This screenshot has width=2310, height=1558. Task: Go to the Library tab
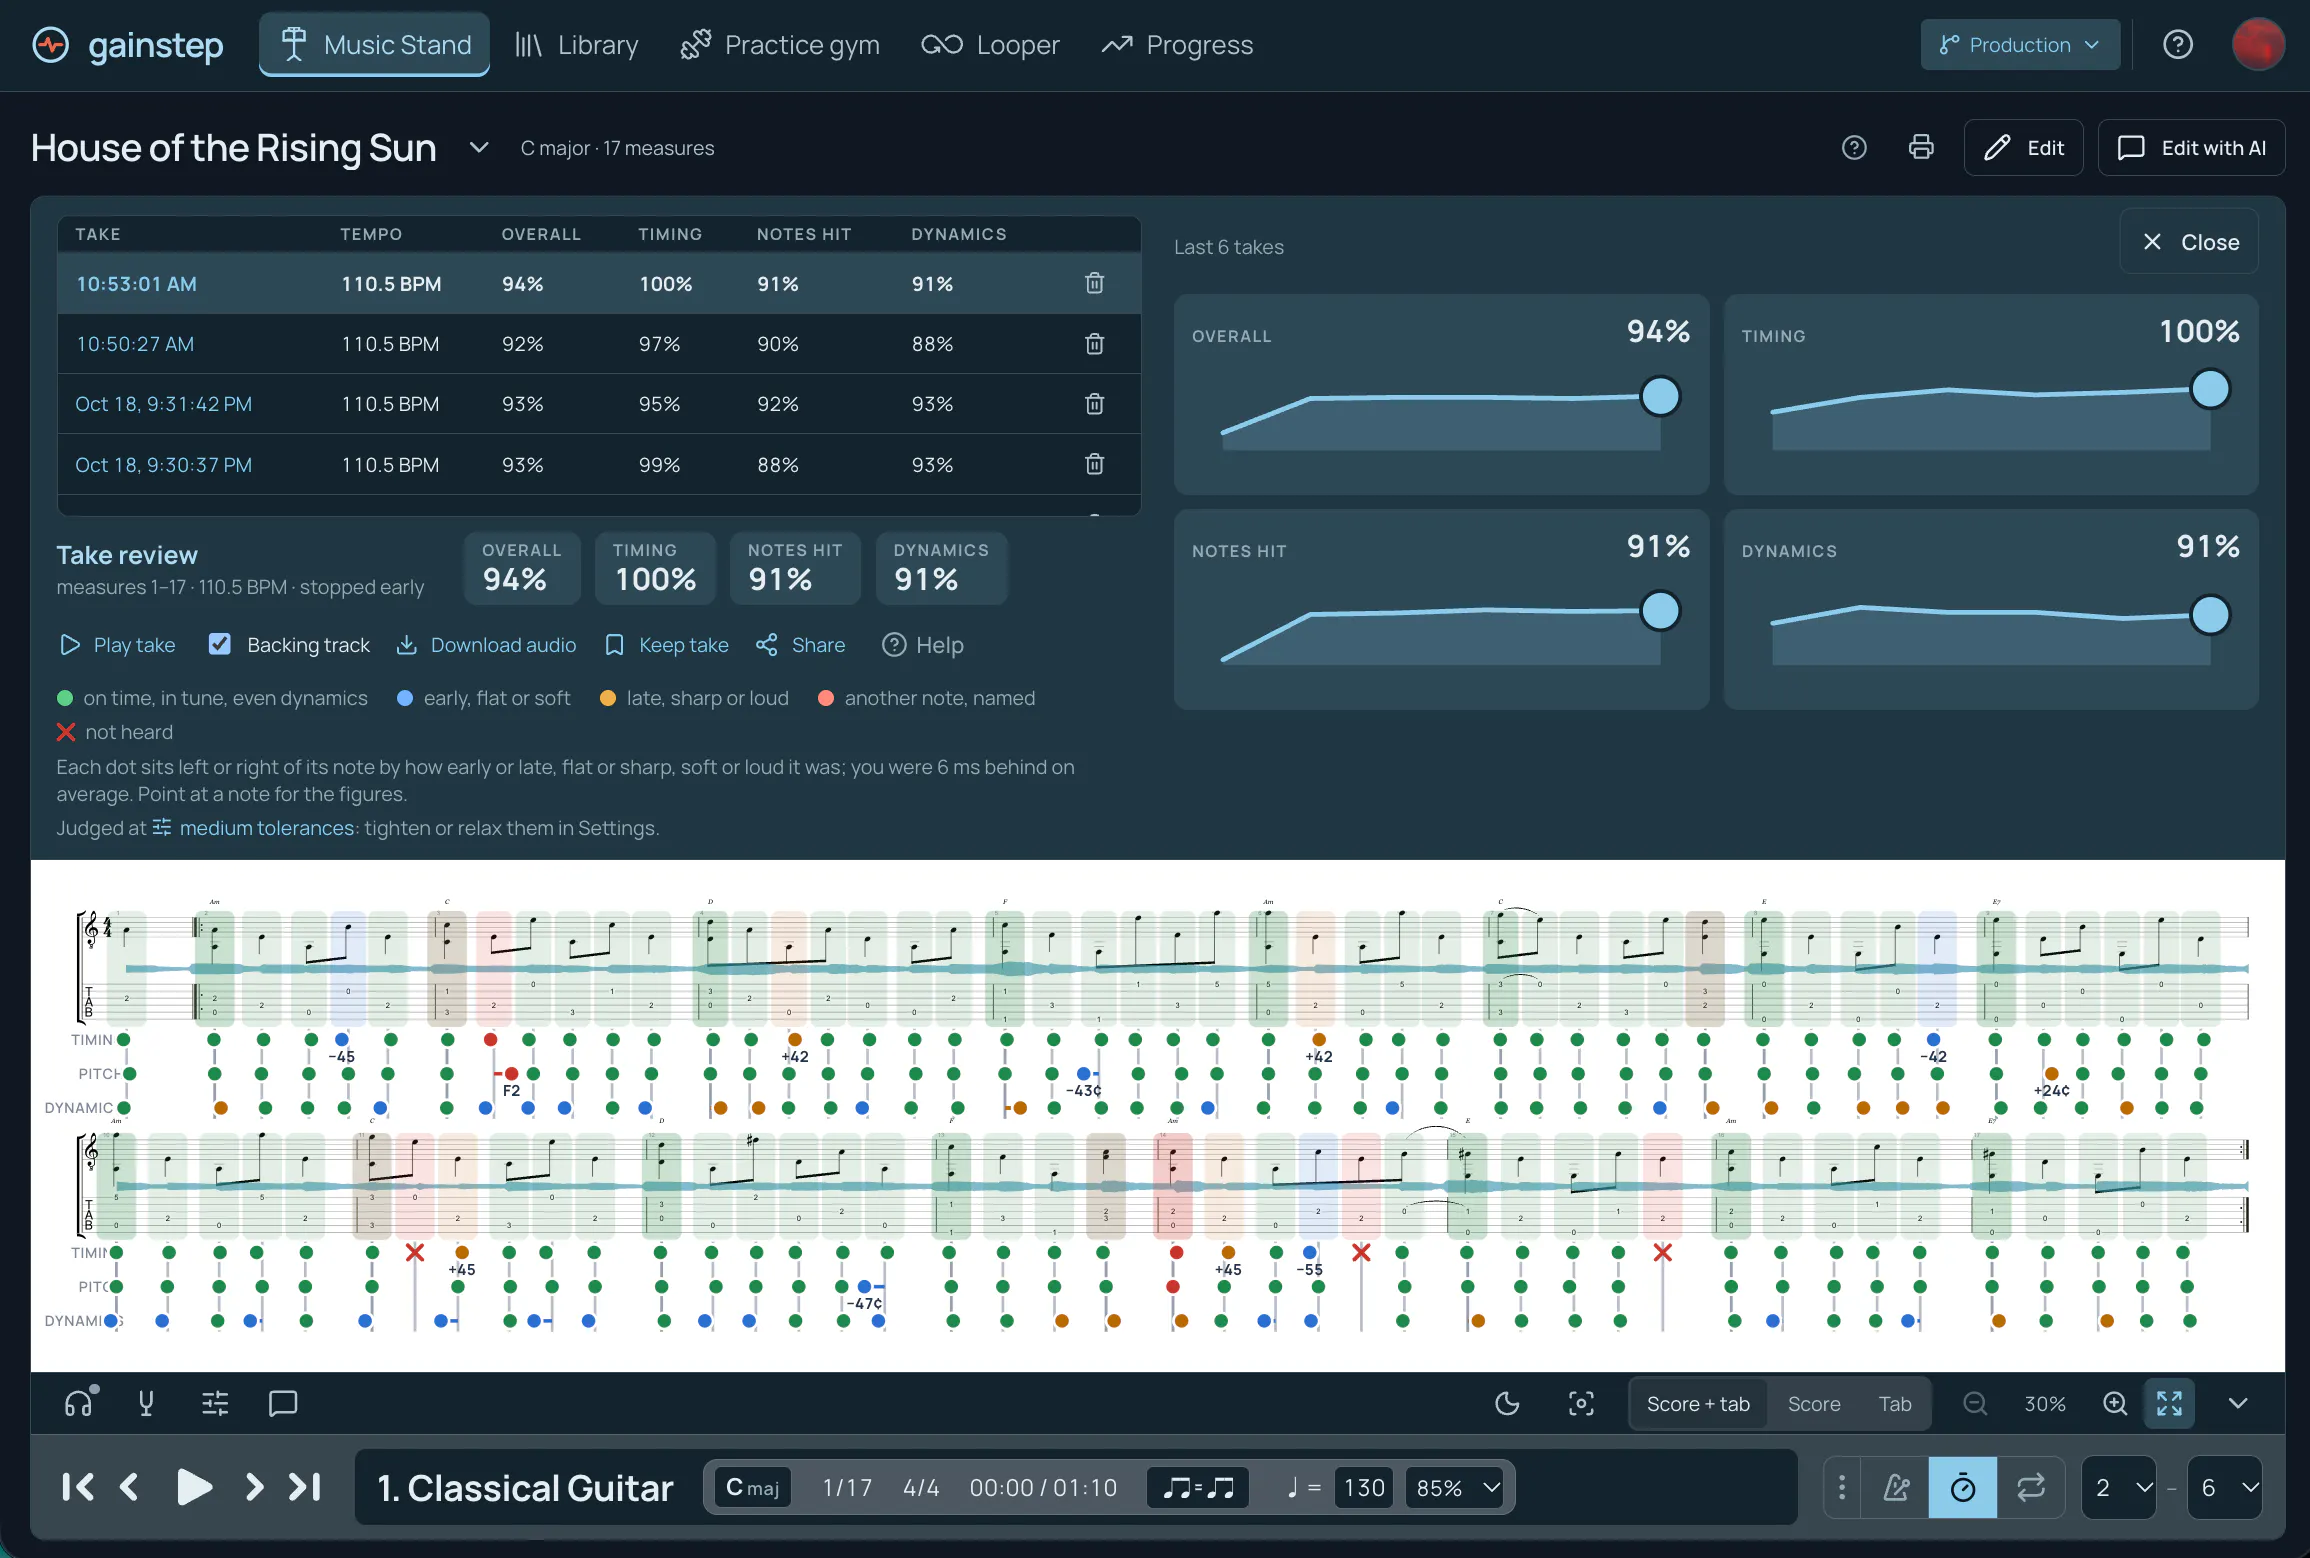(x=576, y=44)
